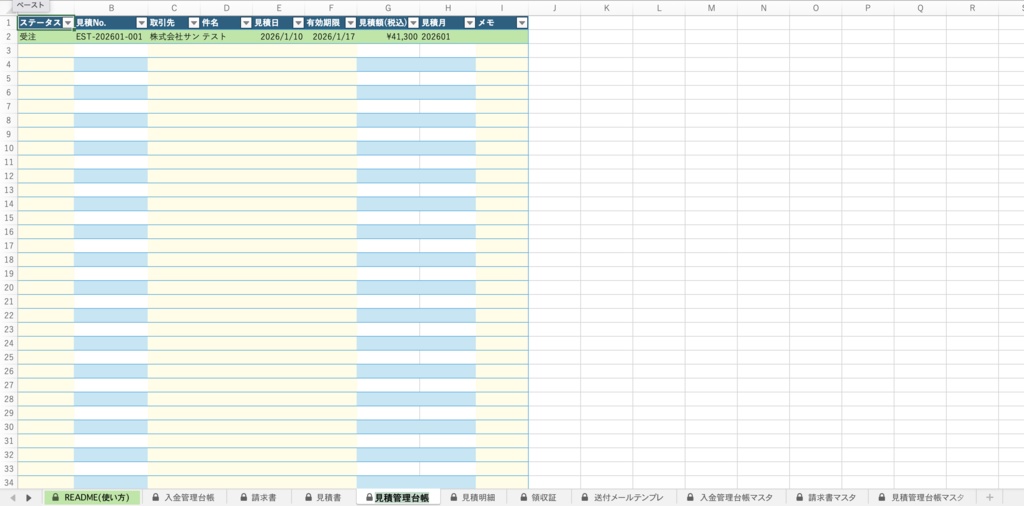Open the 見積No. column filter dropdown

click(141, 23)
